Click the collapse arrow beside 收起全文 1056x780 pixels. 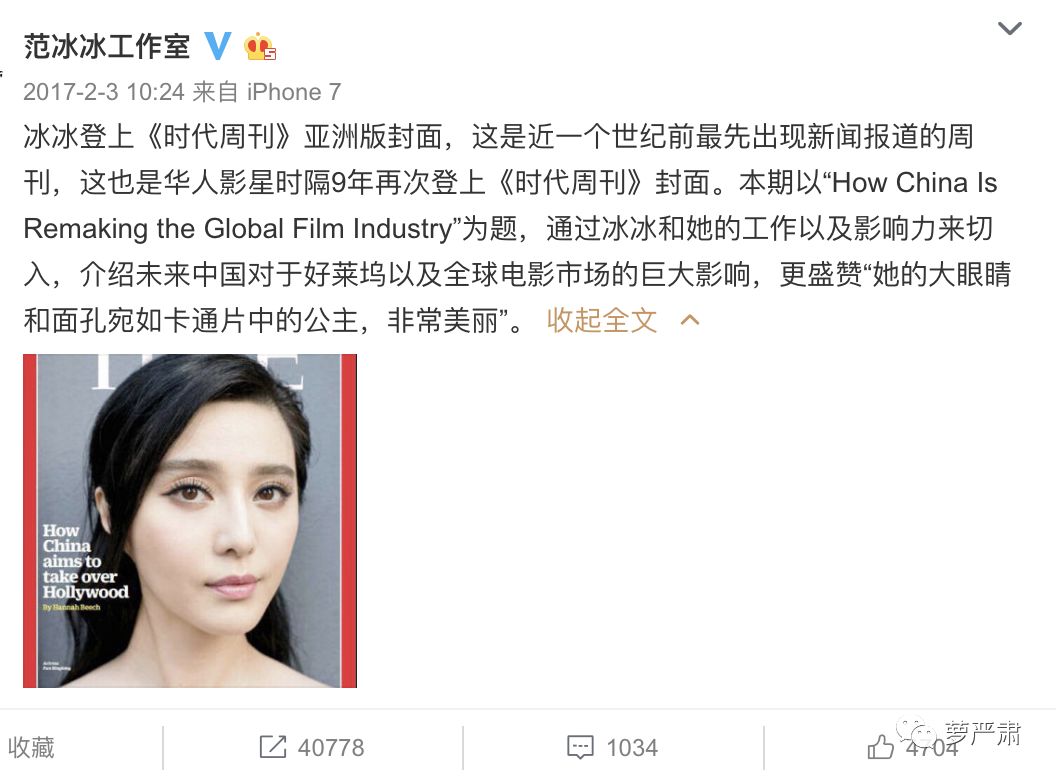coord(690,320)
